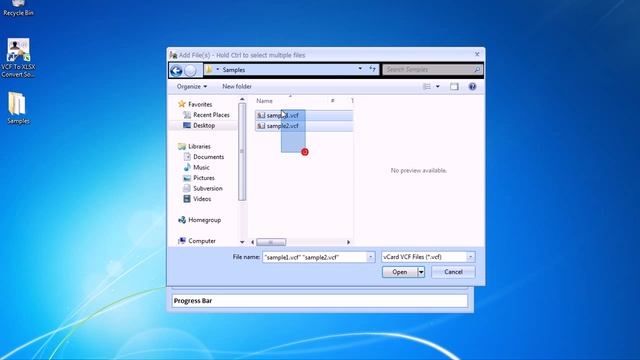Click the Libraries folder icon
640x360 pixels.
182,146
